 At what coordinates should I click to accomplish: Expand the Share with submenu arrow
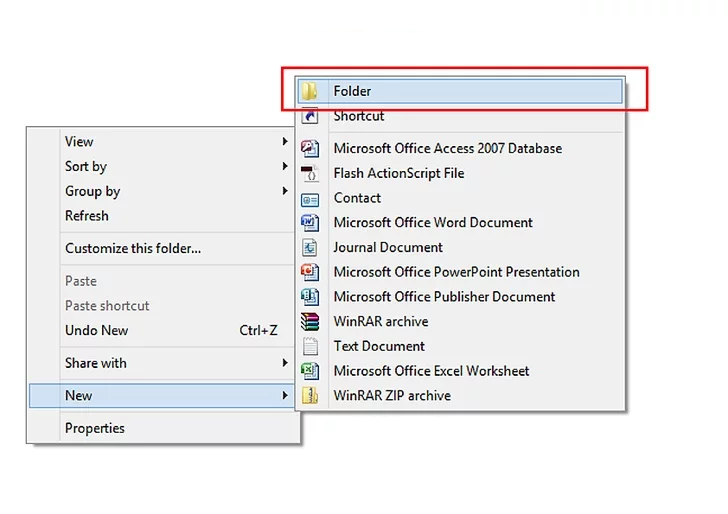pyautogui.click(x=285, y=363)
